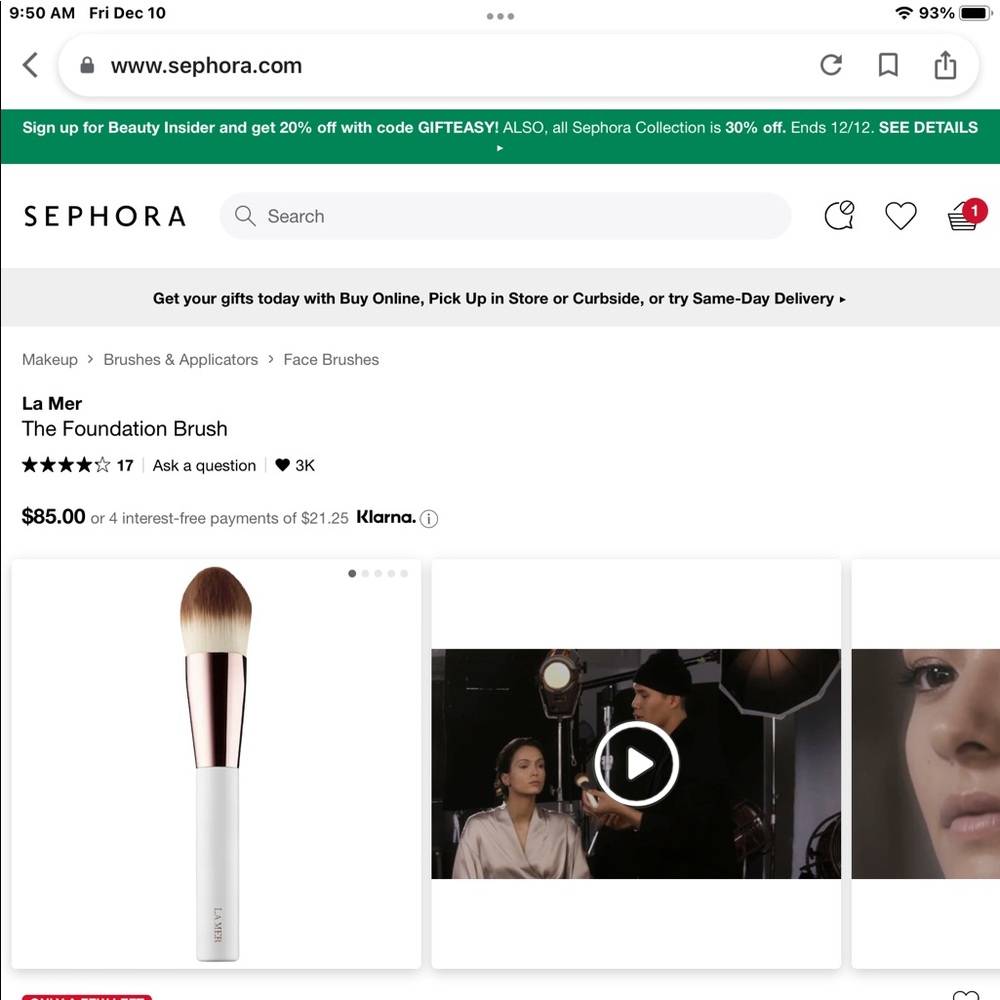Reload the sephora.com page

pyautogui.click(x=830, y=65)
